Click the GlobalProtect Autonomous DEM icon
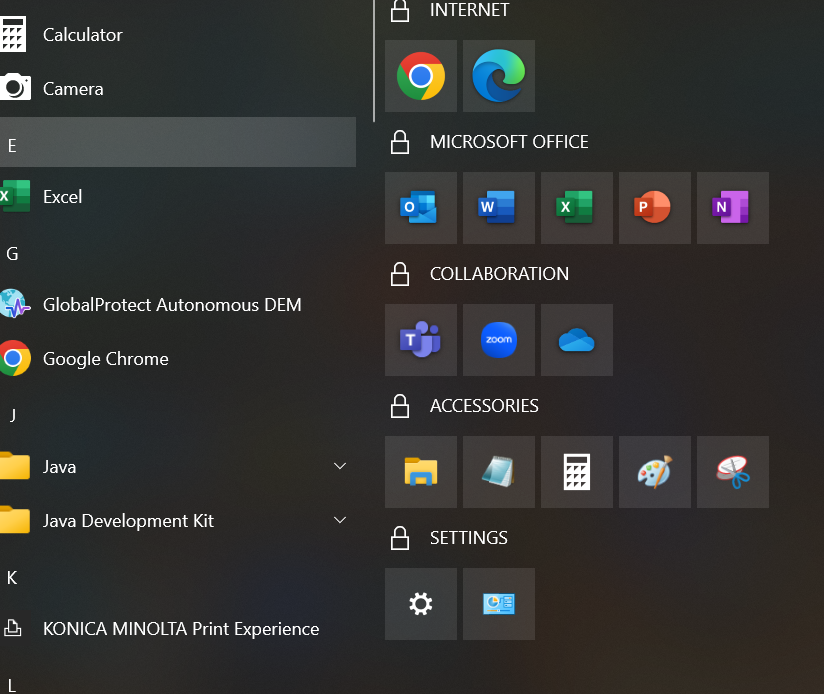 pyautogui.click(x=15, y=304)
